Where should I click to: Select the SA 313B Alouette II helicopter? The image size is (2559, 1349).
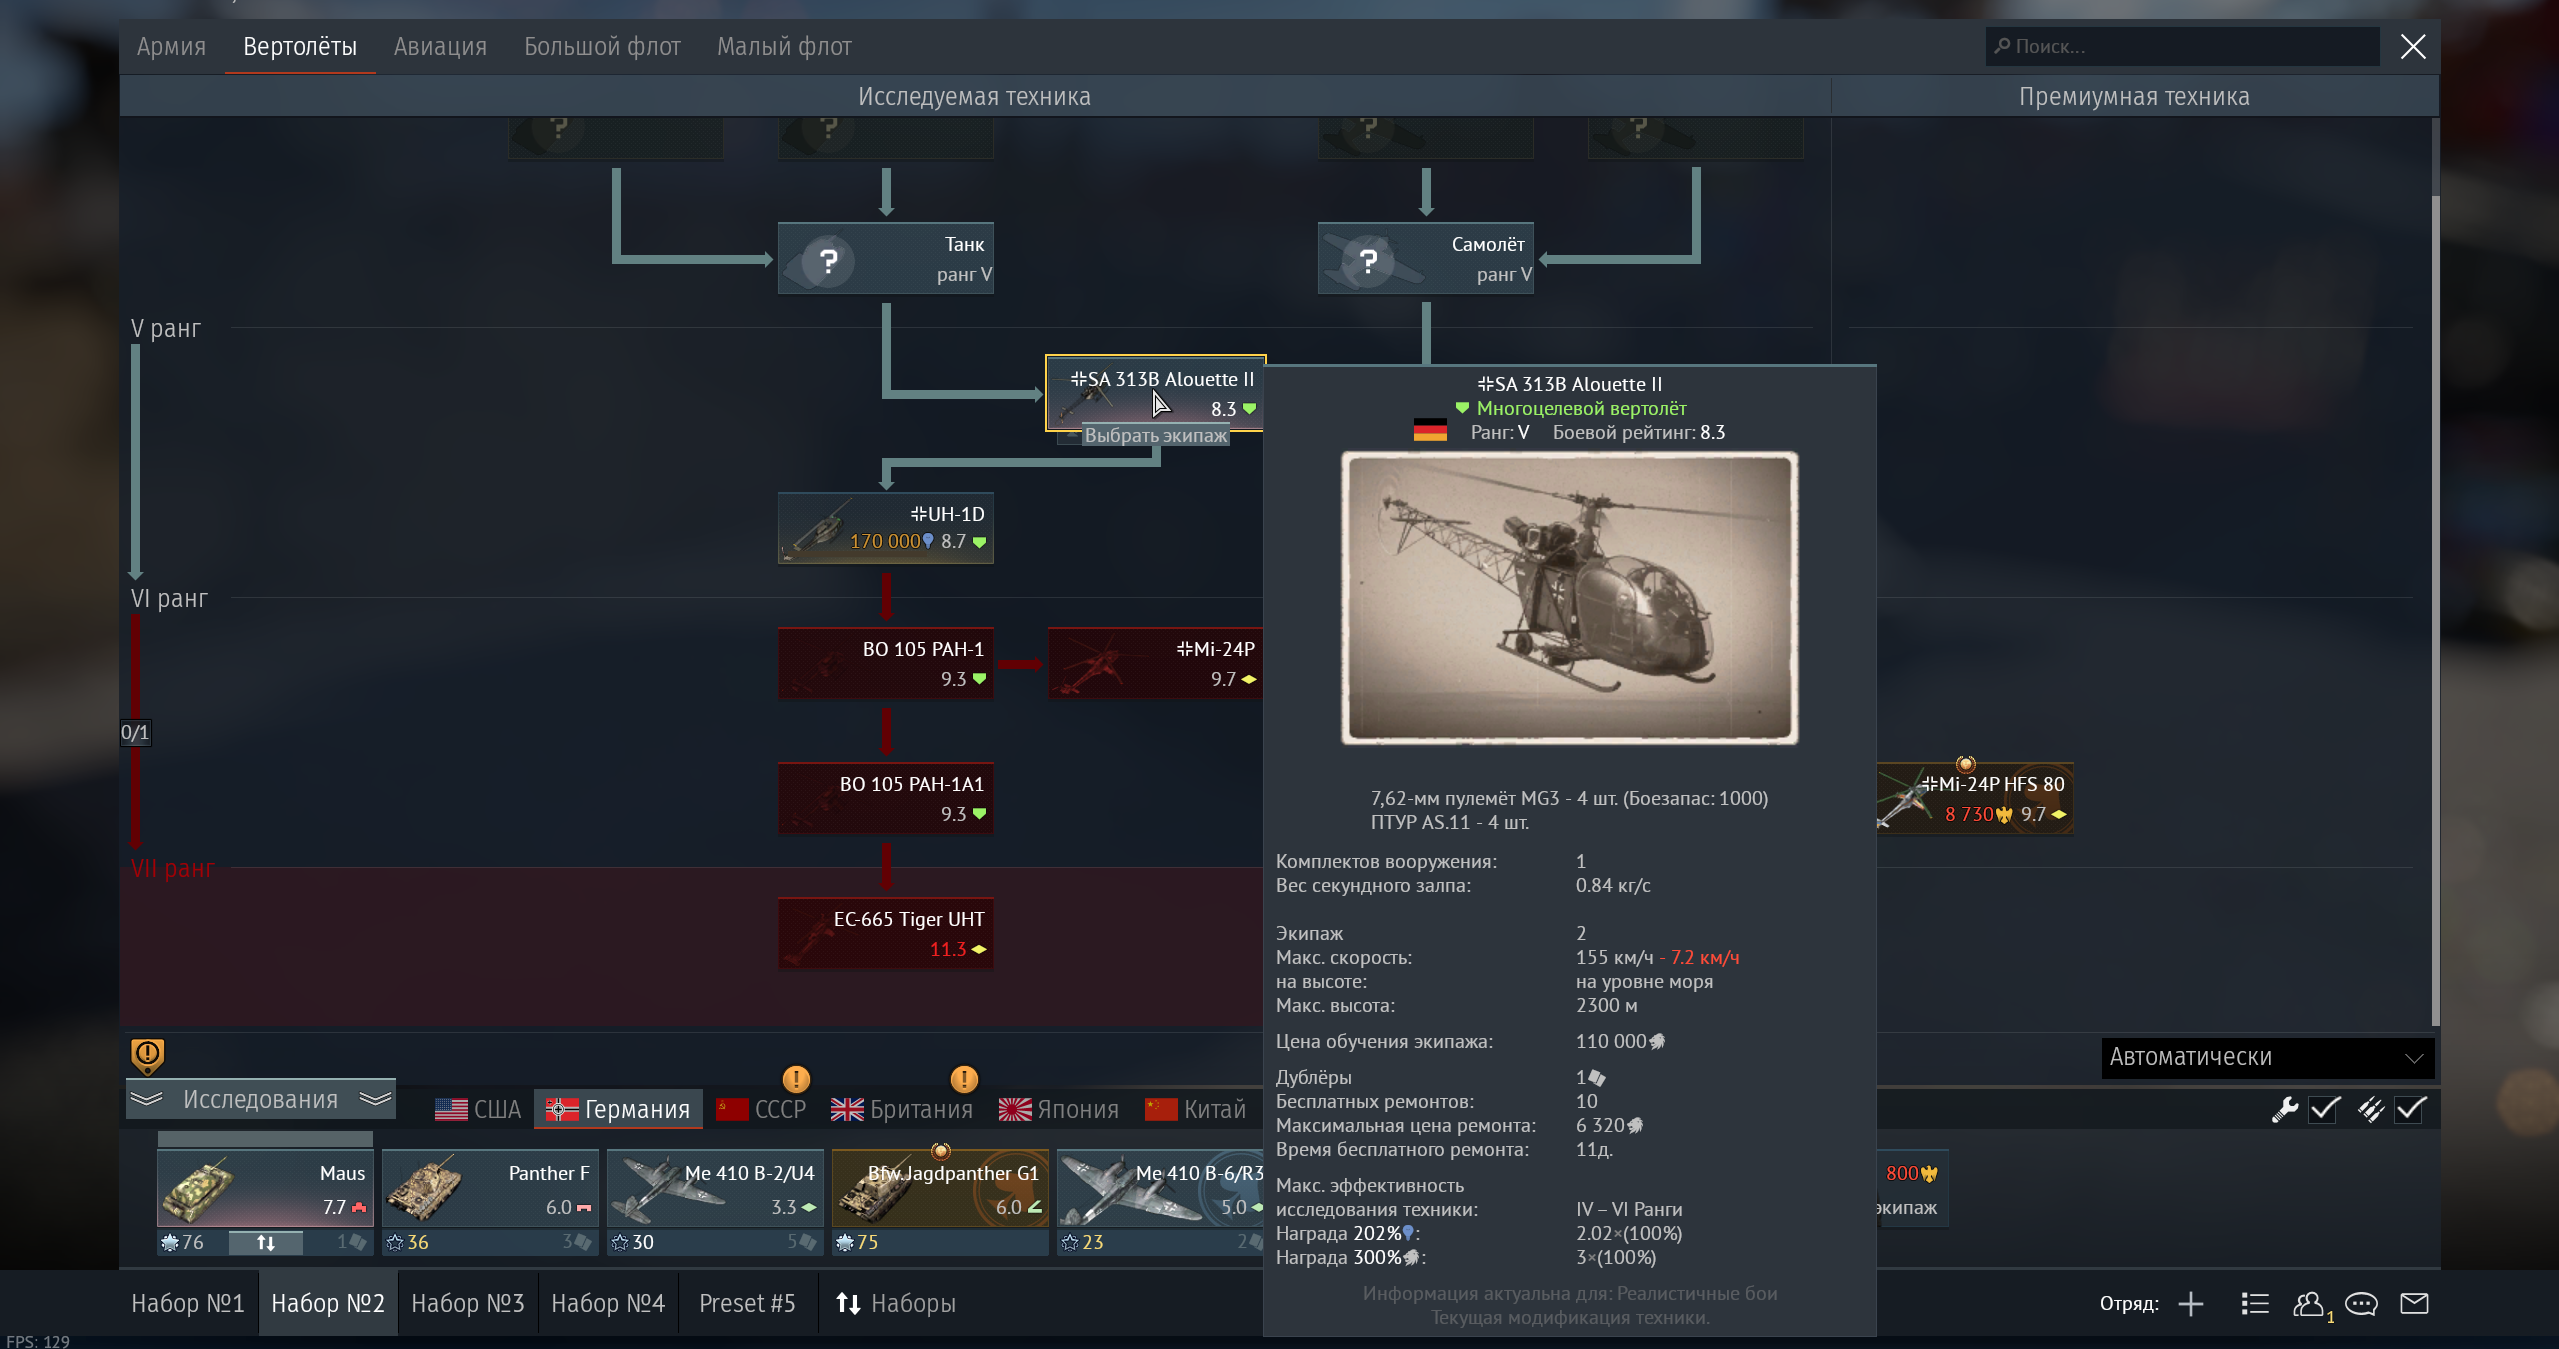[x=1156, y=393]
